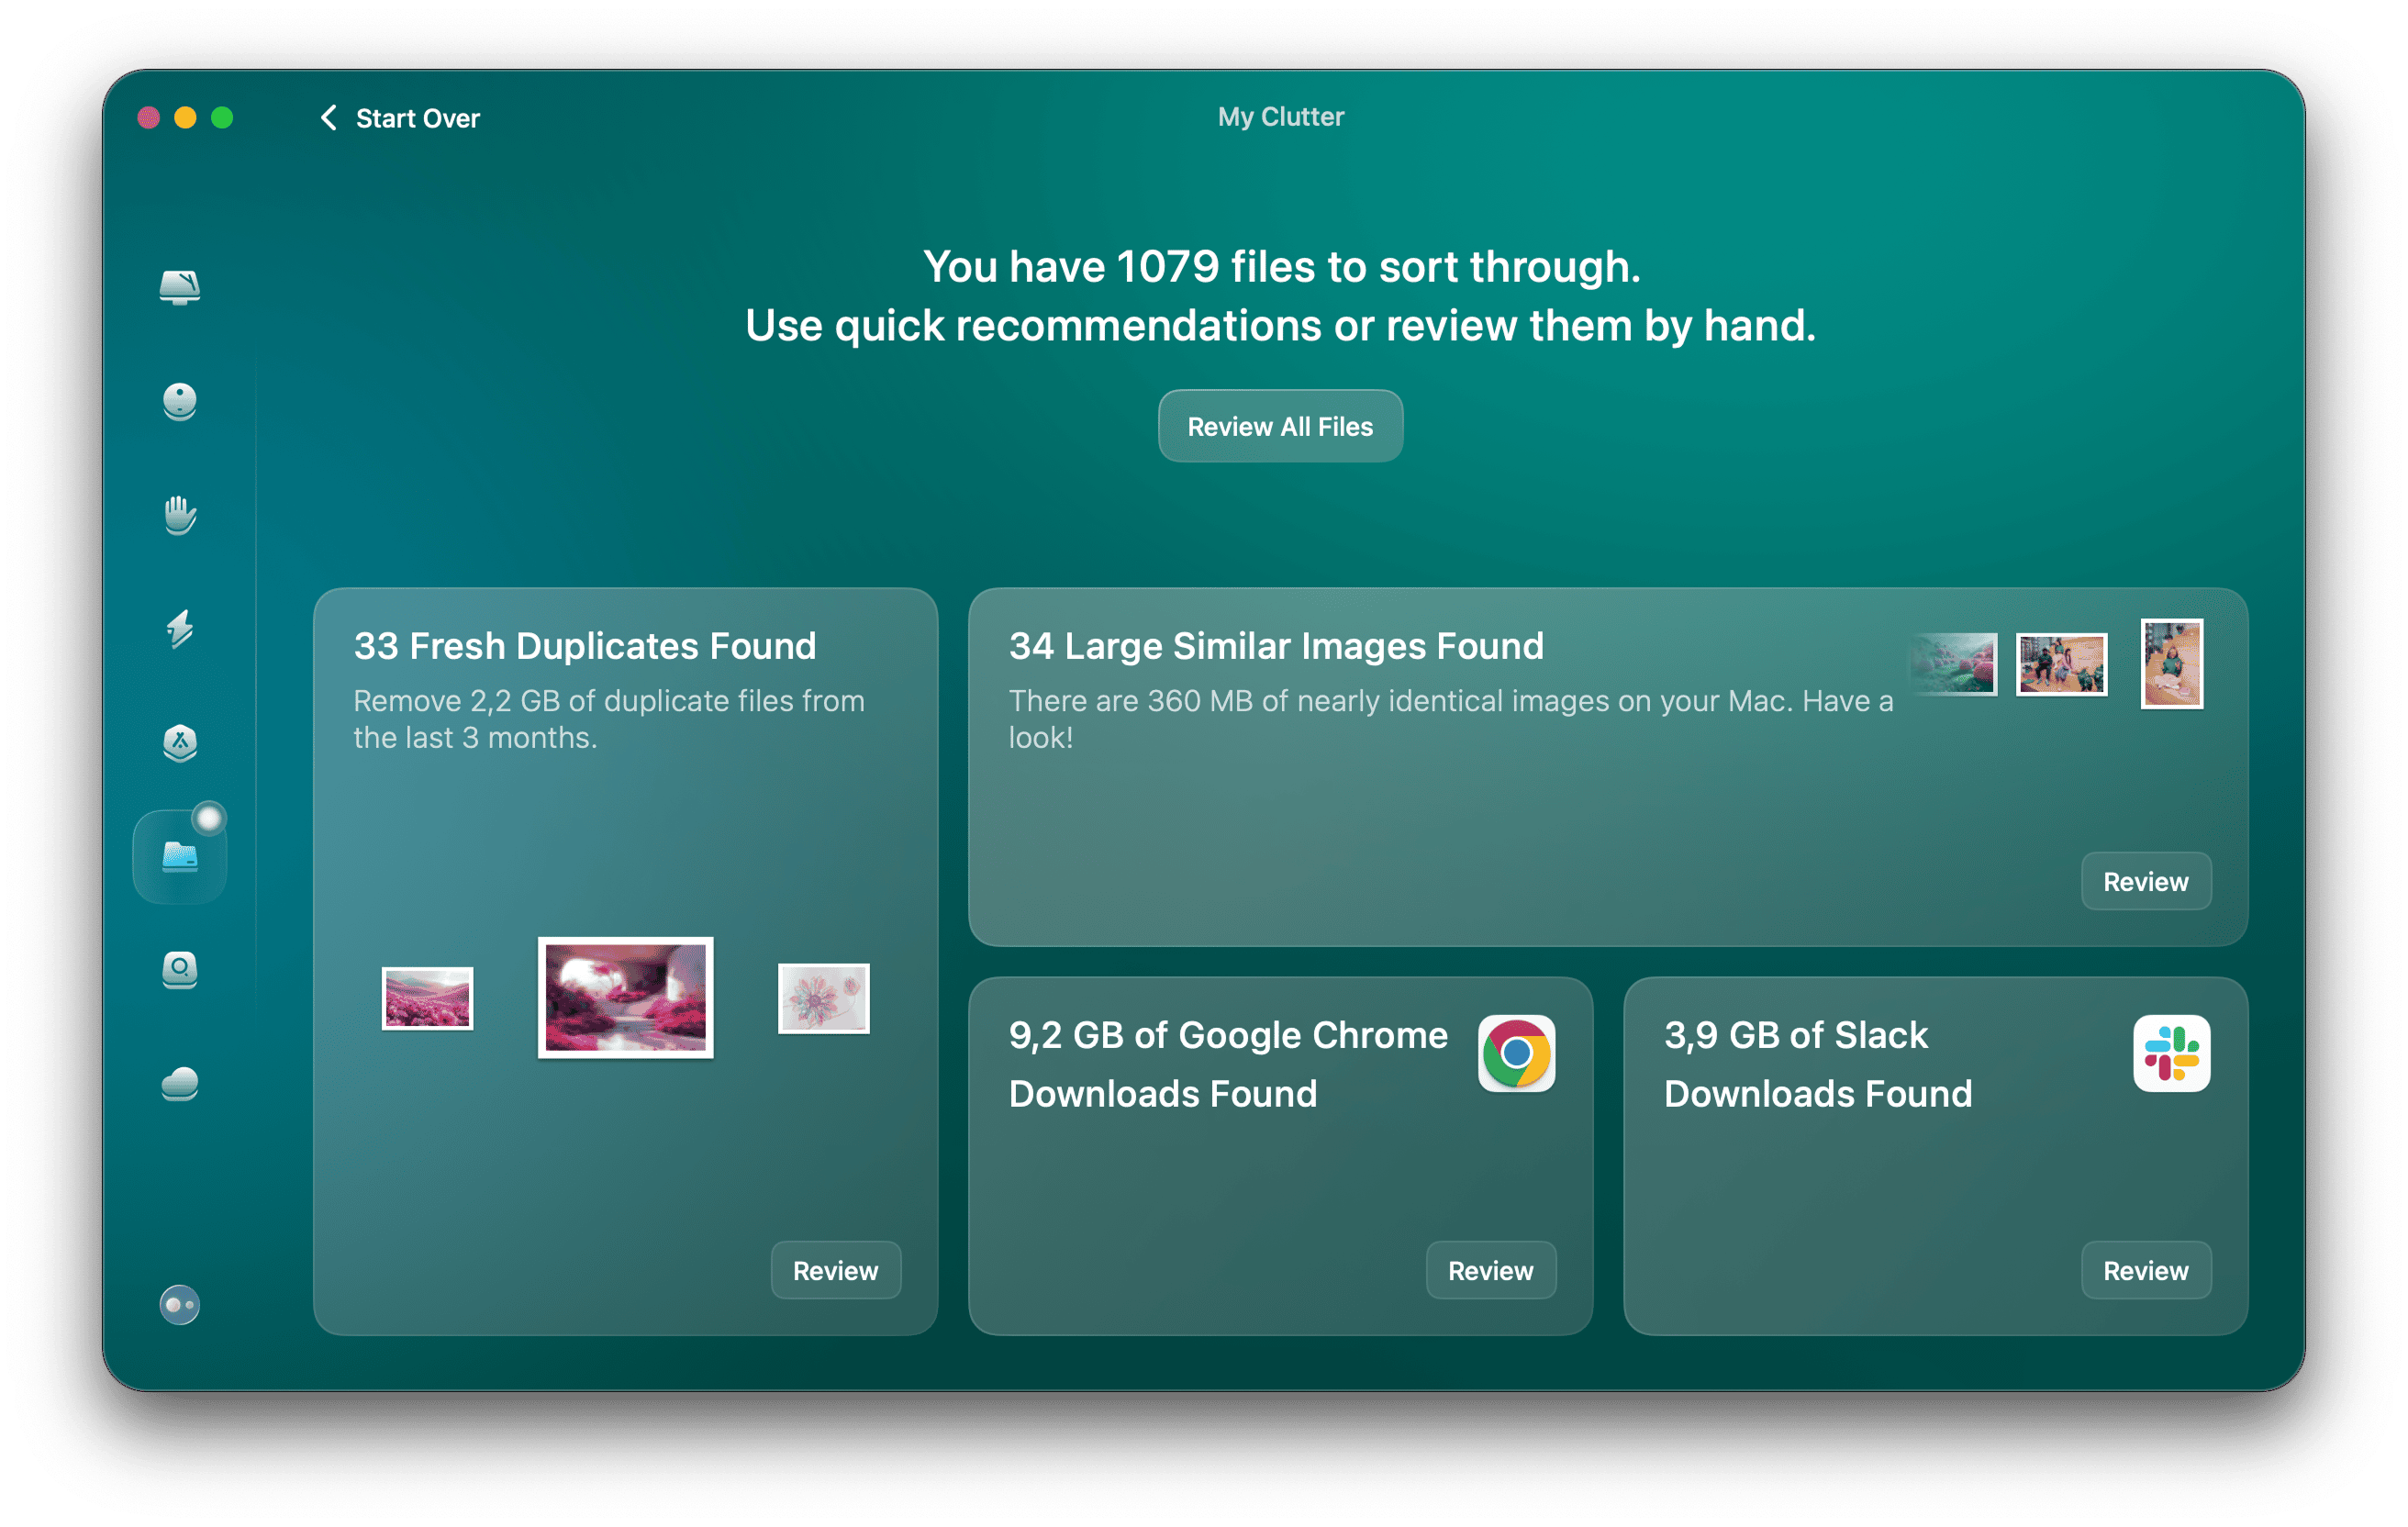Open the flower sketch duplicate thumbnail
Screen dimensions: 2408x1527
[x=823, y=997]
